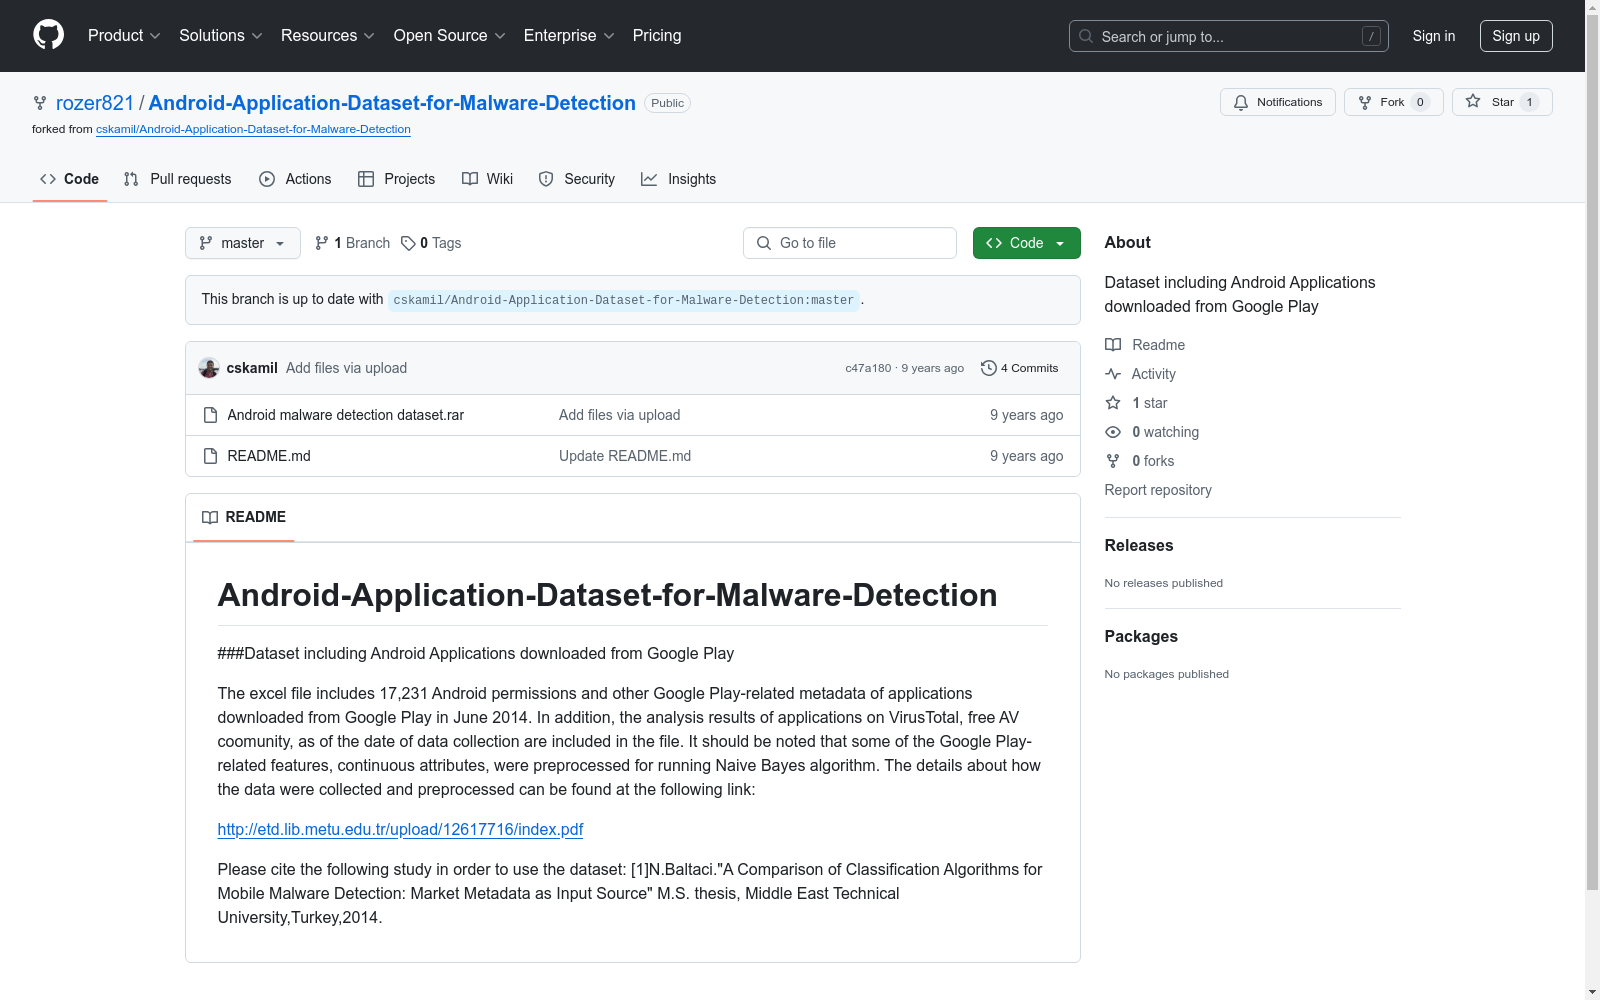The width and height of the screenshot is (1600, 1000).
Task: Open the README.md file
Action: [269, 456]
